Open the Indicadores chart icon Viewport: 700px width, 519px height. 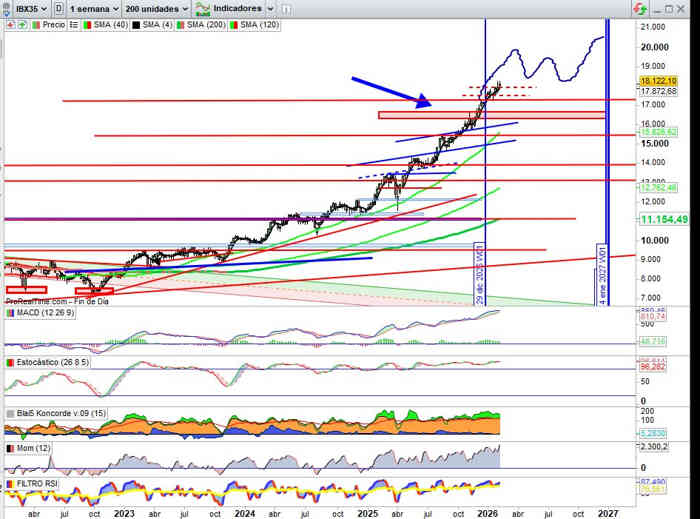pos(204,8)
